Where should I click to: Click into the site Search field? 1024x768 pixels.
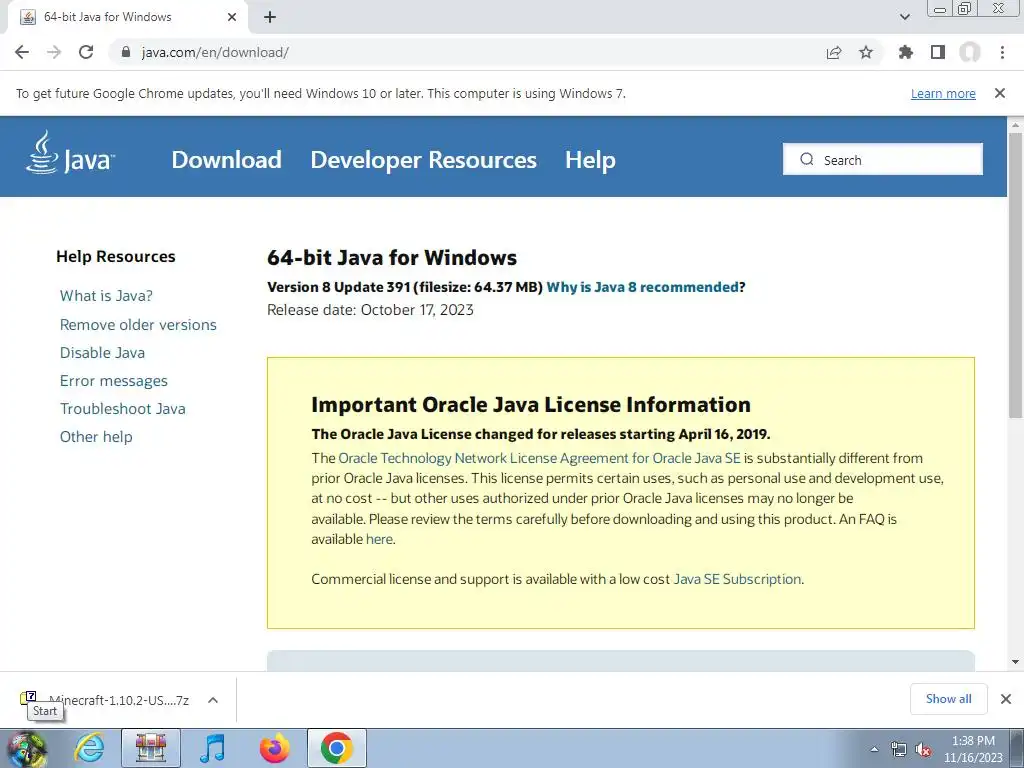coord(883,159)
